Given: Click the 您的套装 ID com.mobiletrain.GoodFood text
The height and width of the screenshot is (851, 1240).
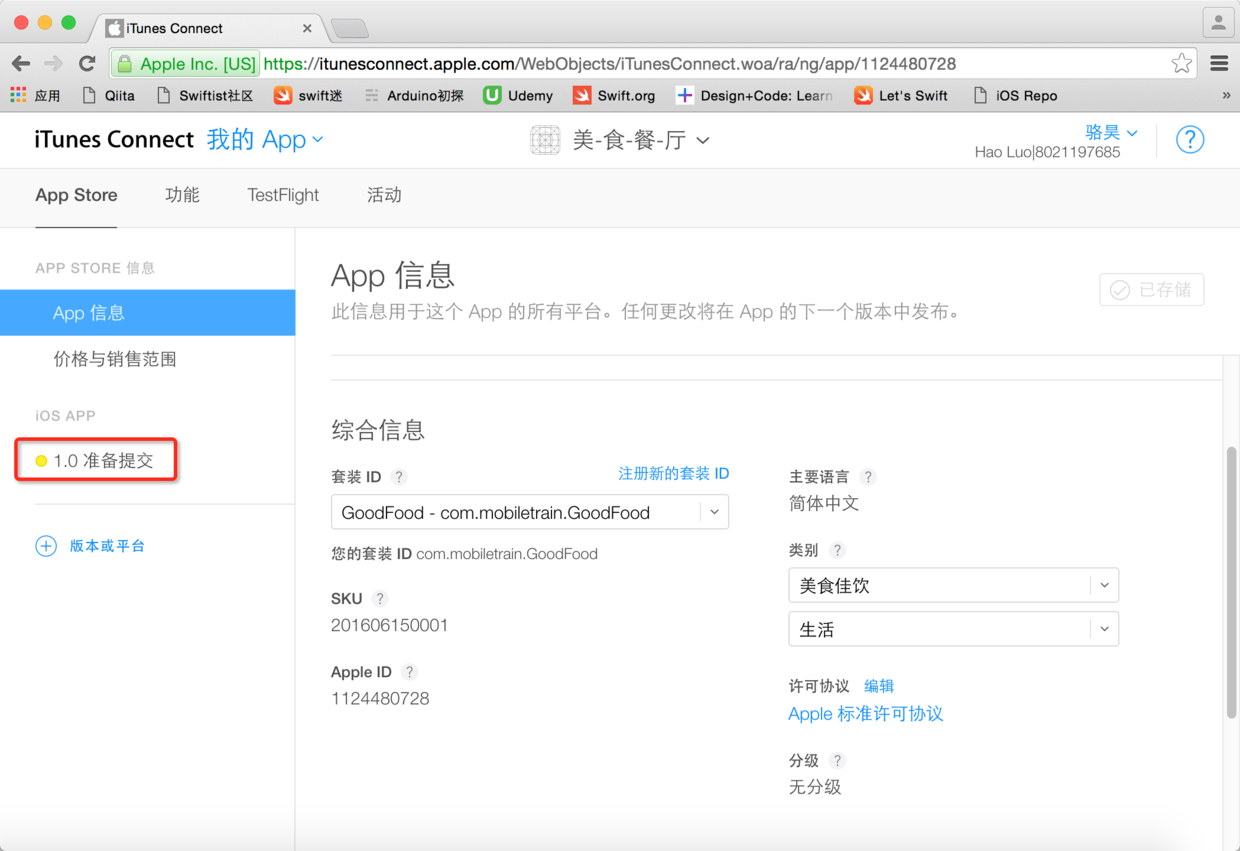Looking at the screenshot, I should (x=464, y=554).
